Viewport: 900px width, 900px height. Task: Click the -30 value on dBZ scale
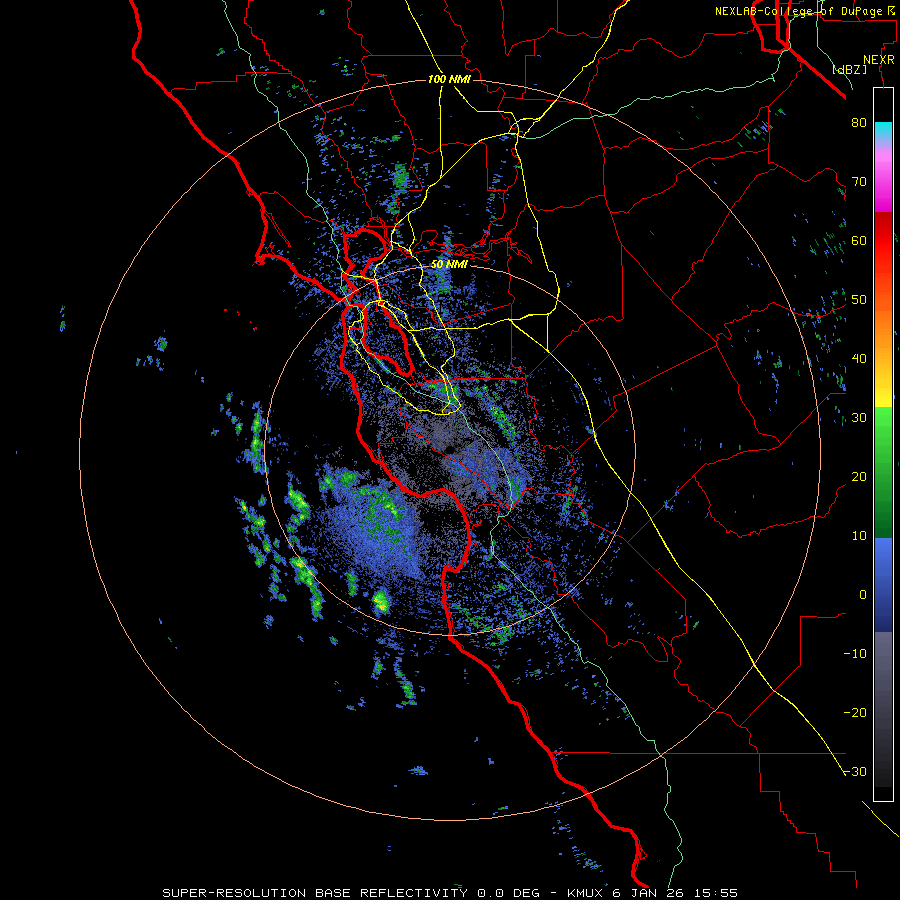click(x=855, y=772)
